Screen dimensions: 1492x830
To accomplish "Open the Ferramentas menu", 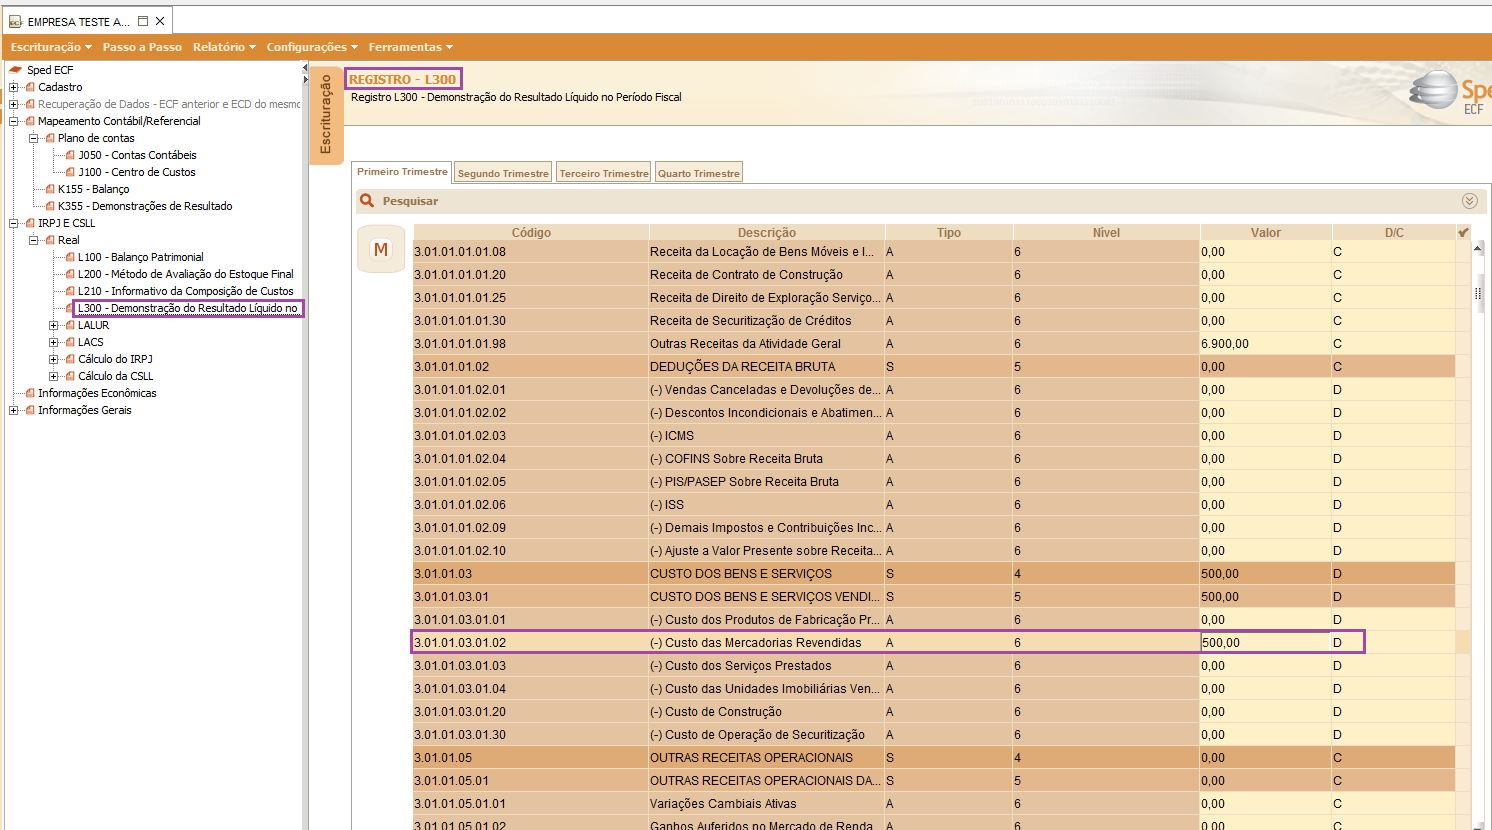I will (410, 47).
